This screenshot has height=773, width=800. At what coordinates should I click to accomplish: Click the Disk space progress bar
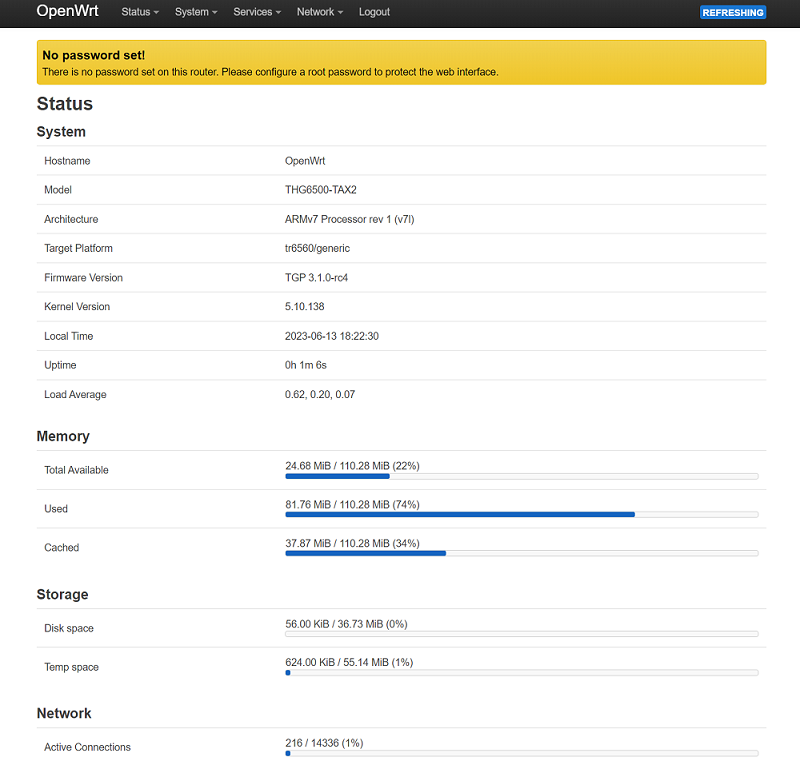click(x=521, y=634)
